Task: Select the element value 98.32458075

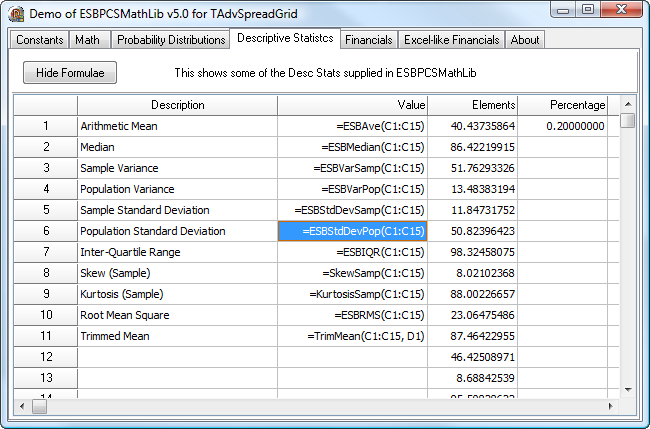Action: click(x=473, y=252)
